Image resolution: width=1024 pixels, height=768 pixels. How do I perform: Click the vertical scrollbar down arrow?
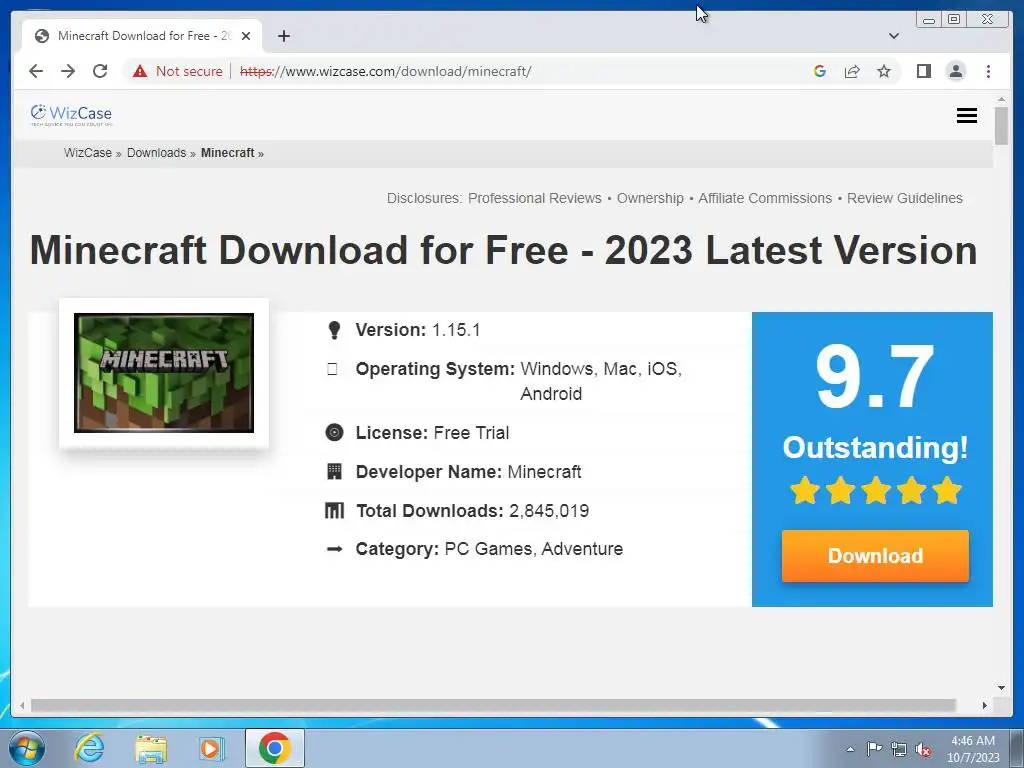[x=1002, y=687]
